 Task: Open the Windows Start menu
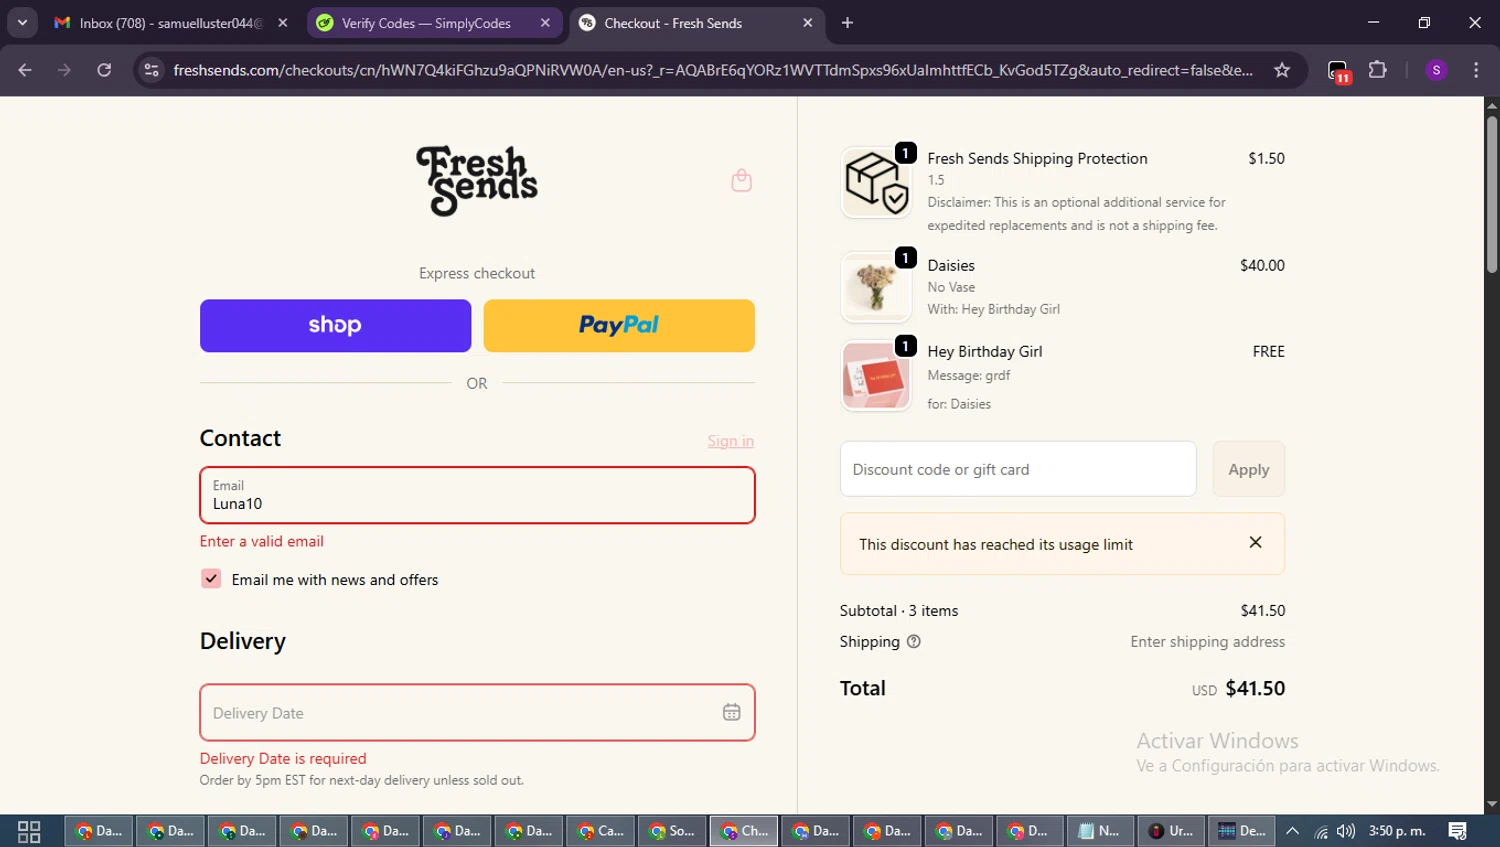tap(29, 831)
